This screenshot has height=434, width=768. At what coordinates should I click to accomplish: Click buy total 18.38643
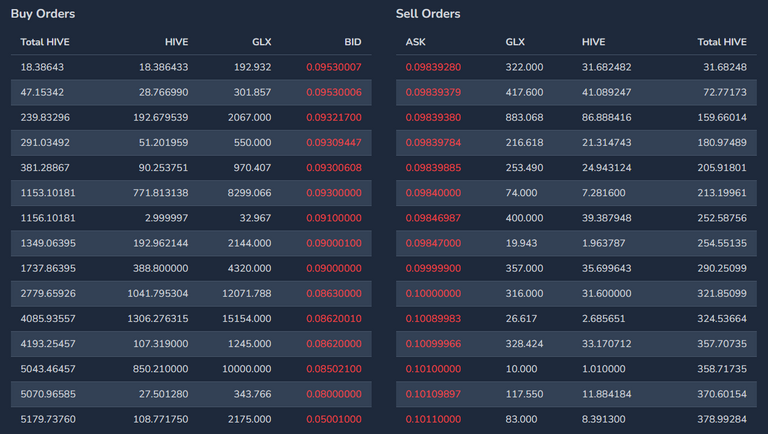pyautogui.click(x=42, y=67)
